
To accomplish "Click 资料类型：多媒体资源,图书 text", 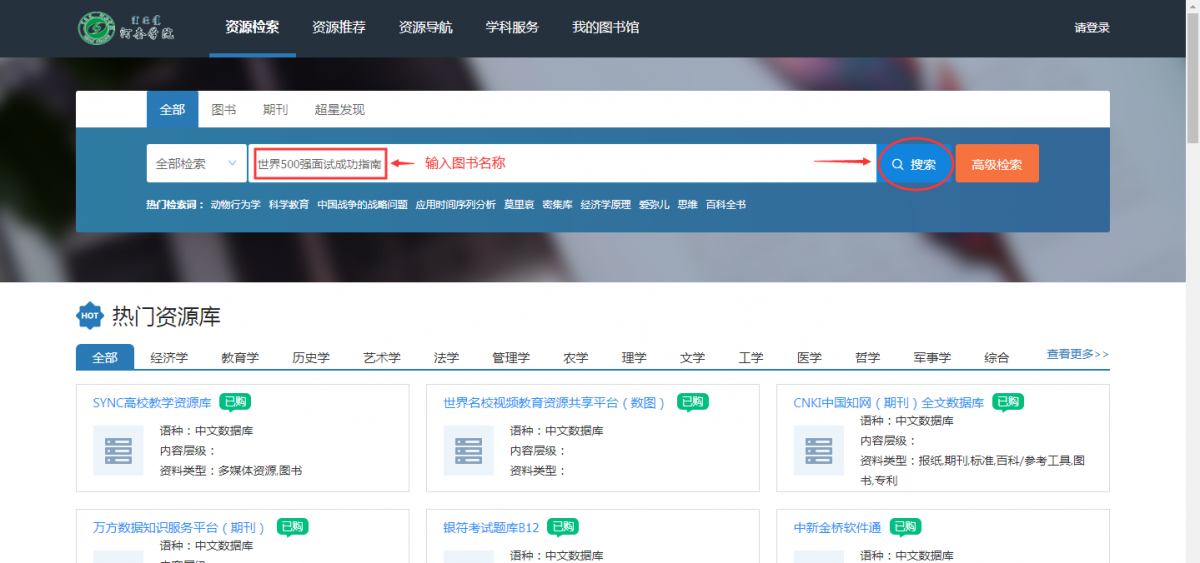I will coord(231,470).
